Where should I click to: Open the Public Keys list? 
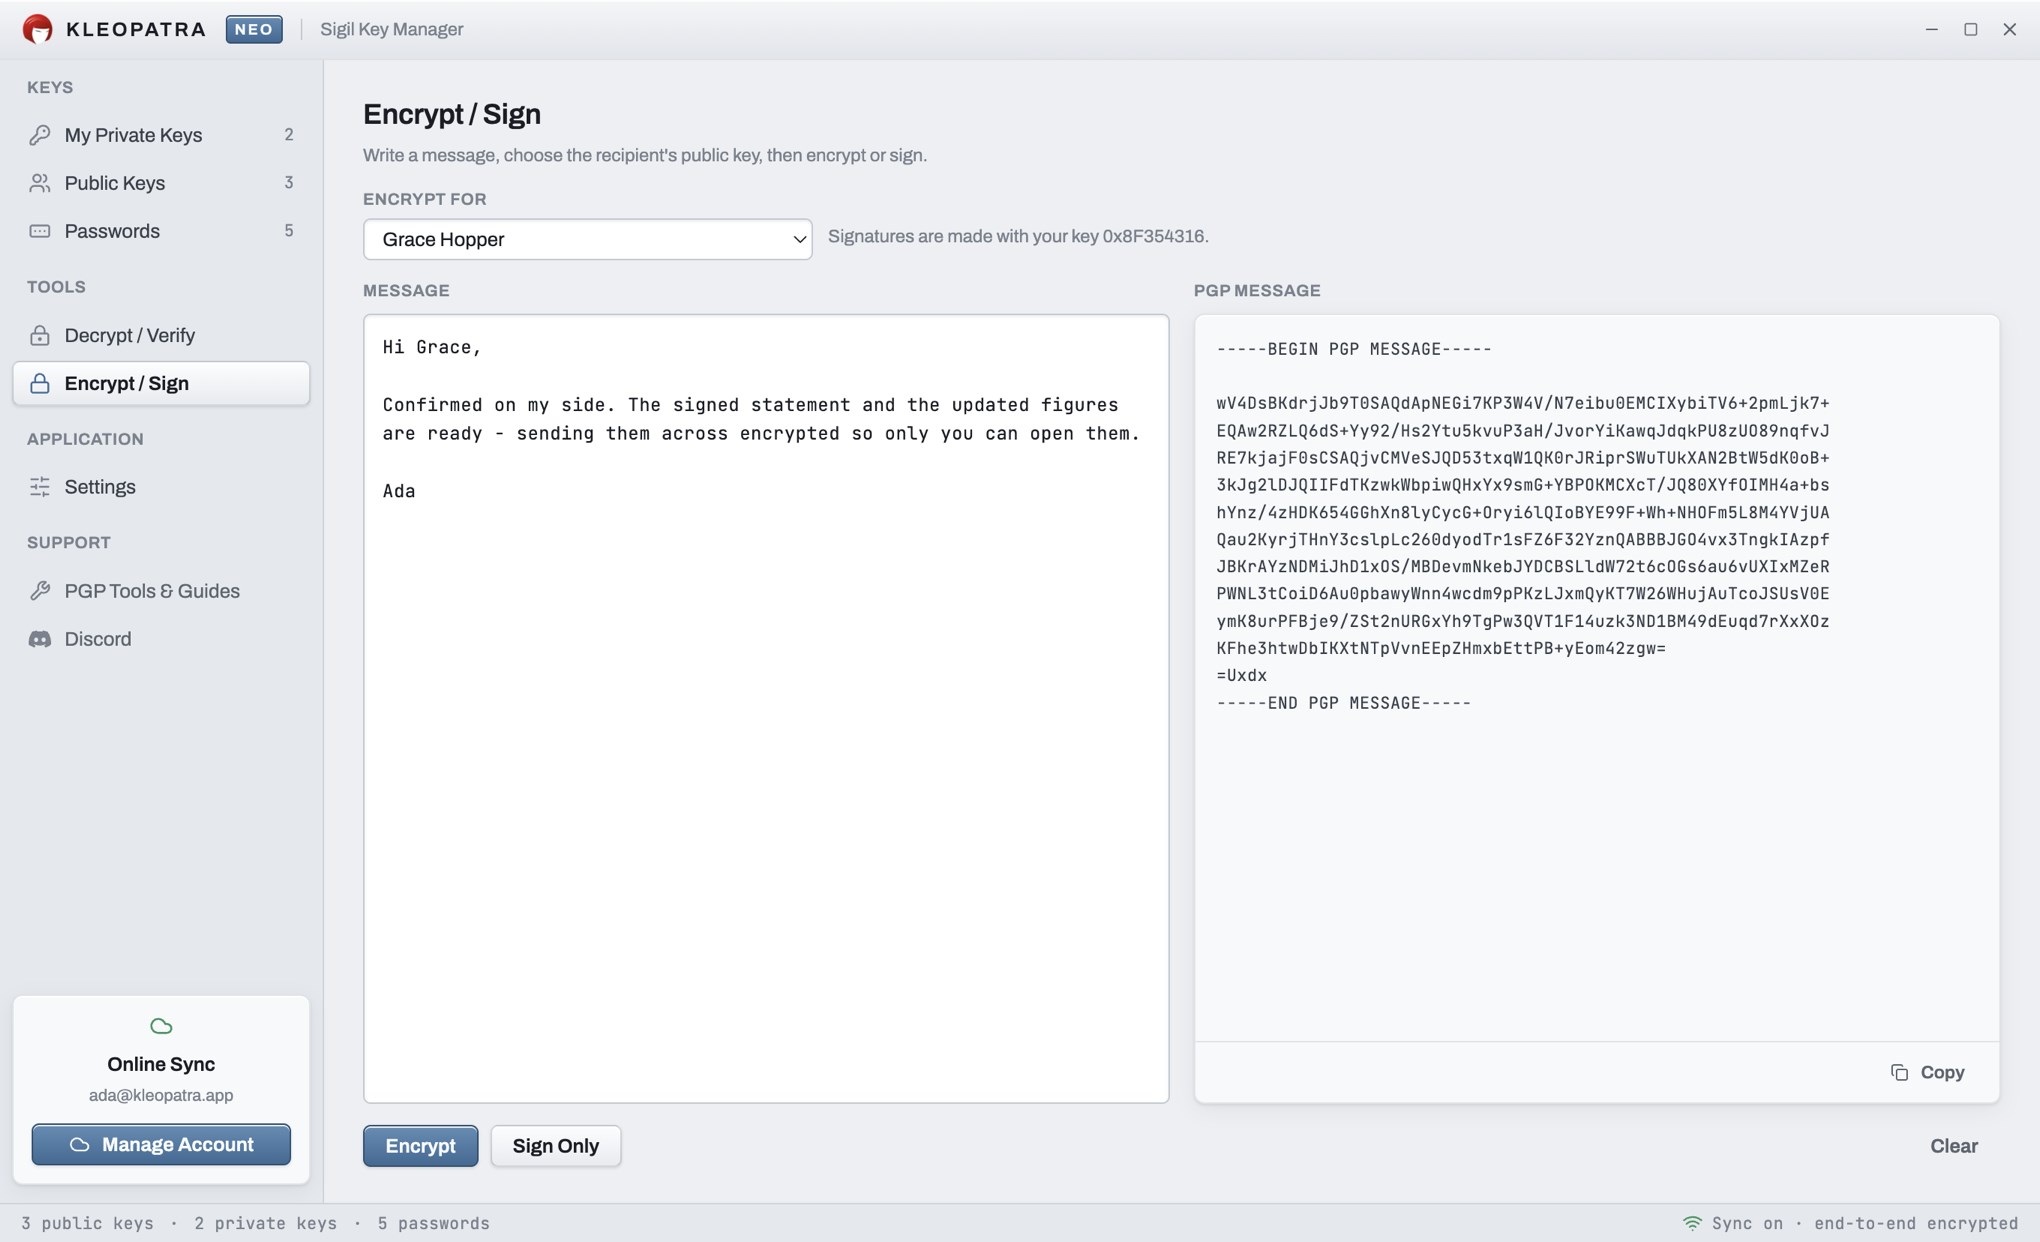(161, 183)
